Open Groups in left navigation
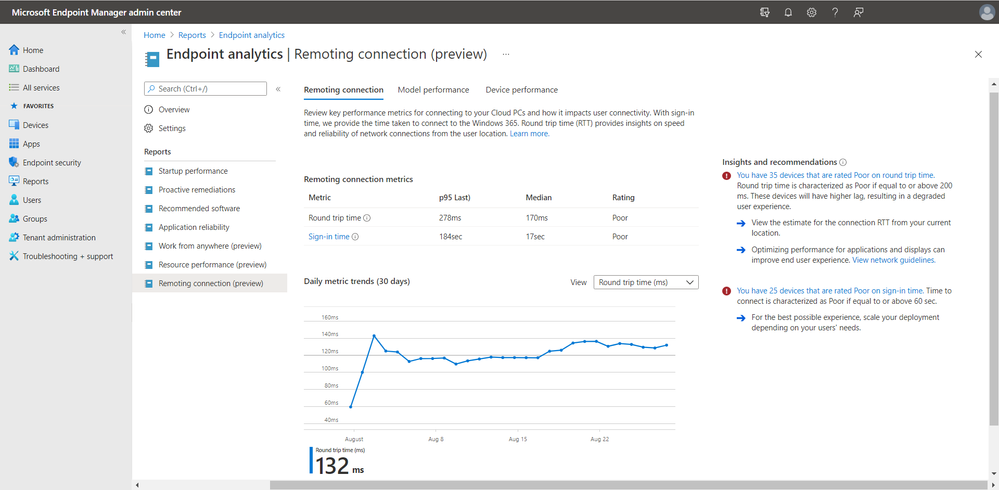The image size is (999, 490). (34, 219)
